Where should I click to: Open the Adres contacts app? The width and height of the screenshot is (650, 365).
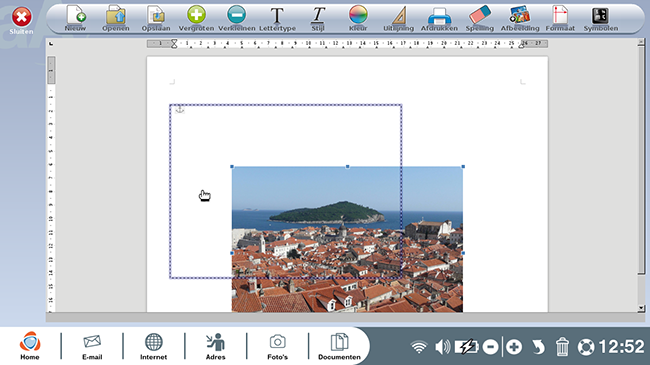(x=216, y=346)
